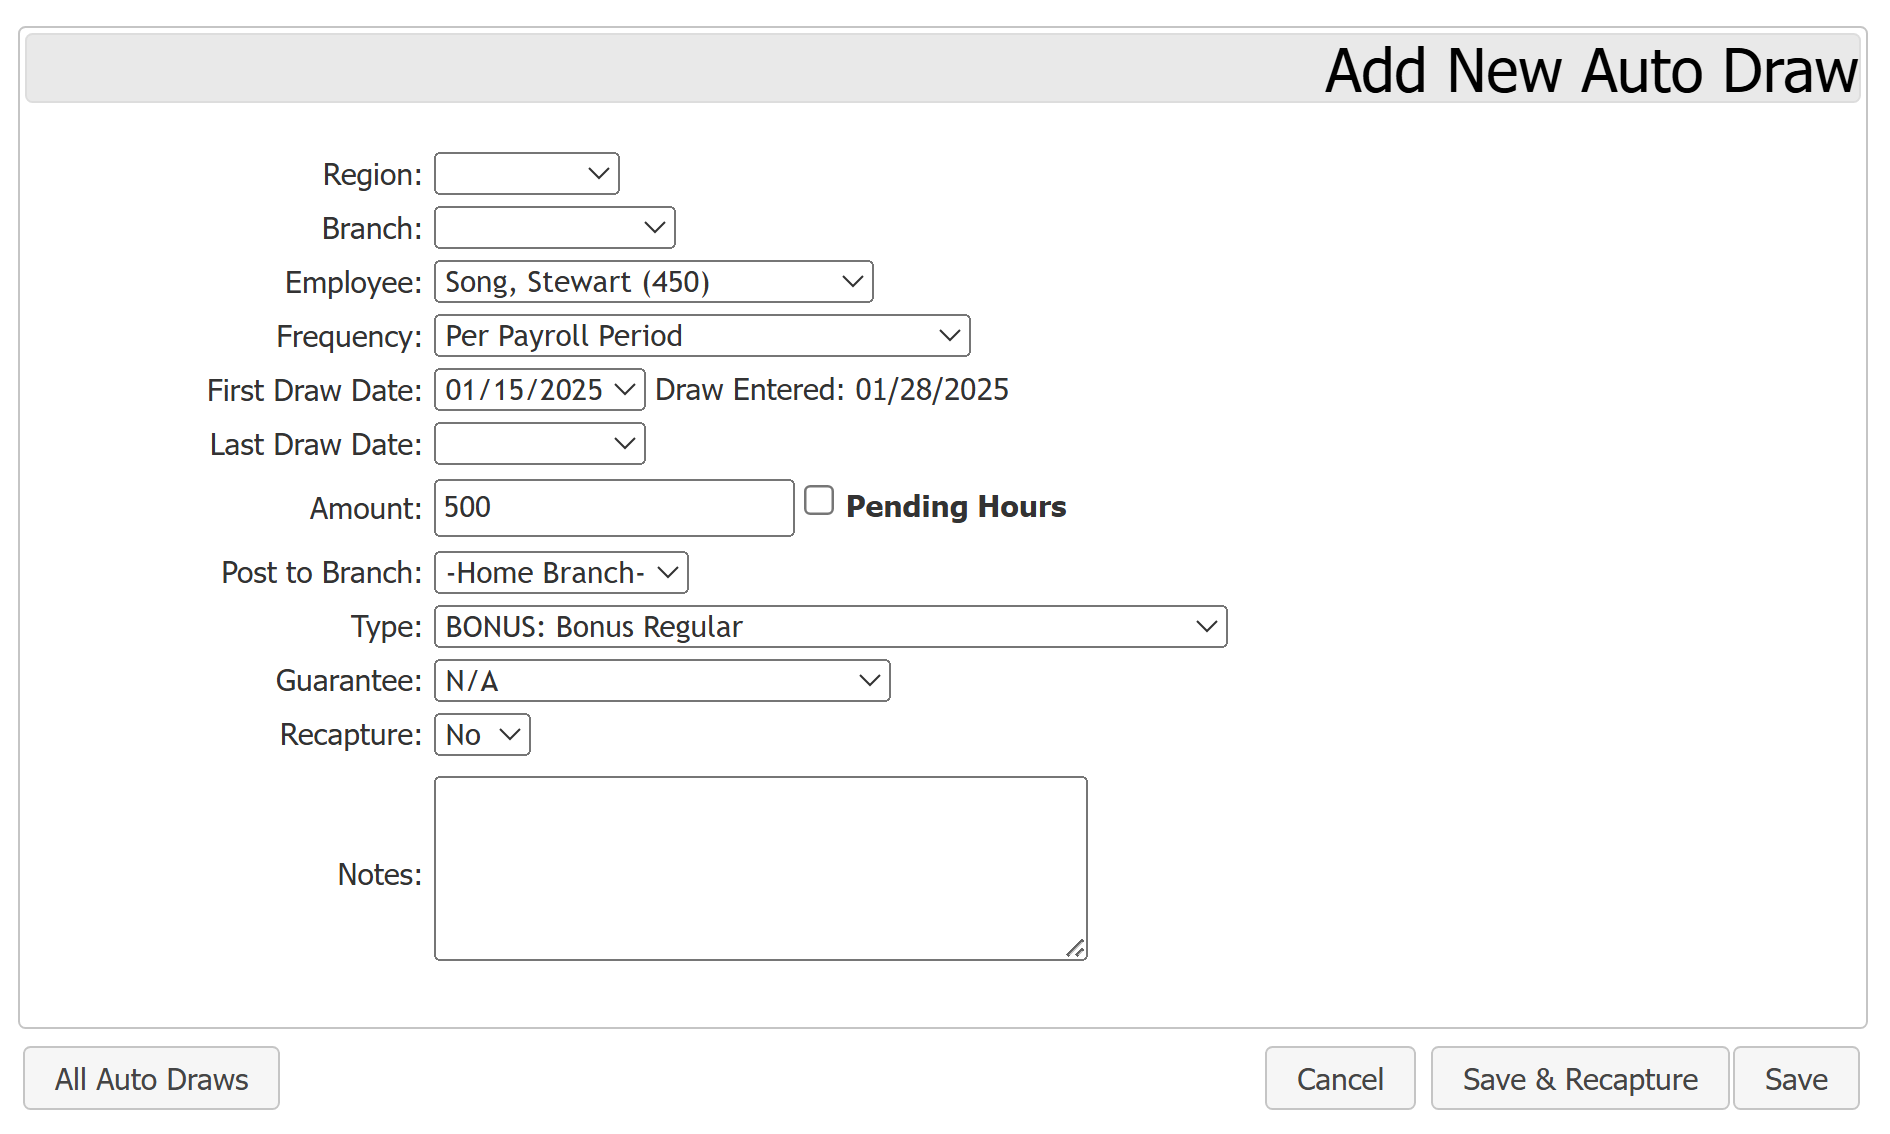Open the Branch dropdown
The height and width of the screenshot is (1134, 1890).
[x=555, y=228]
